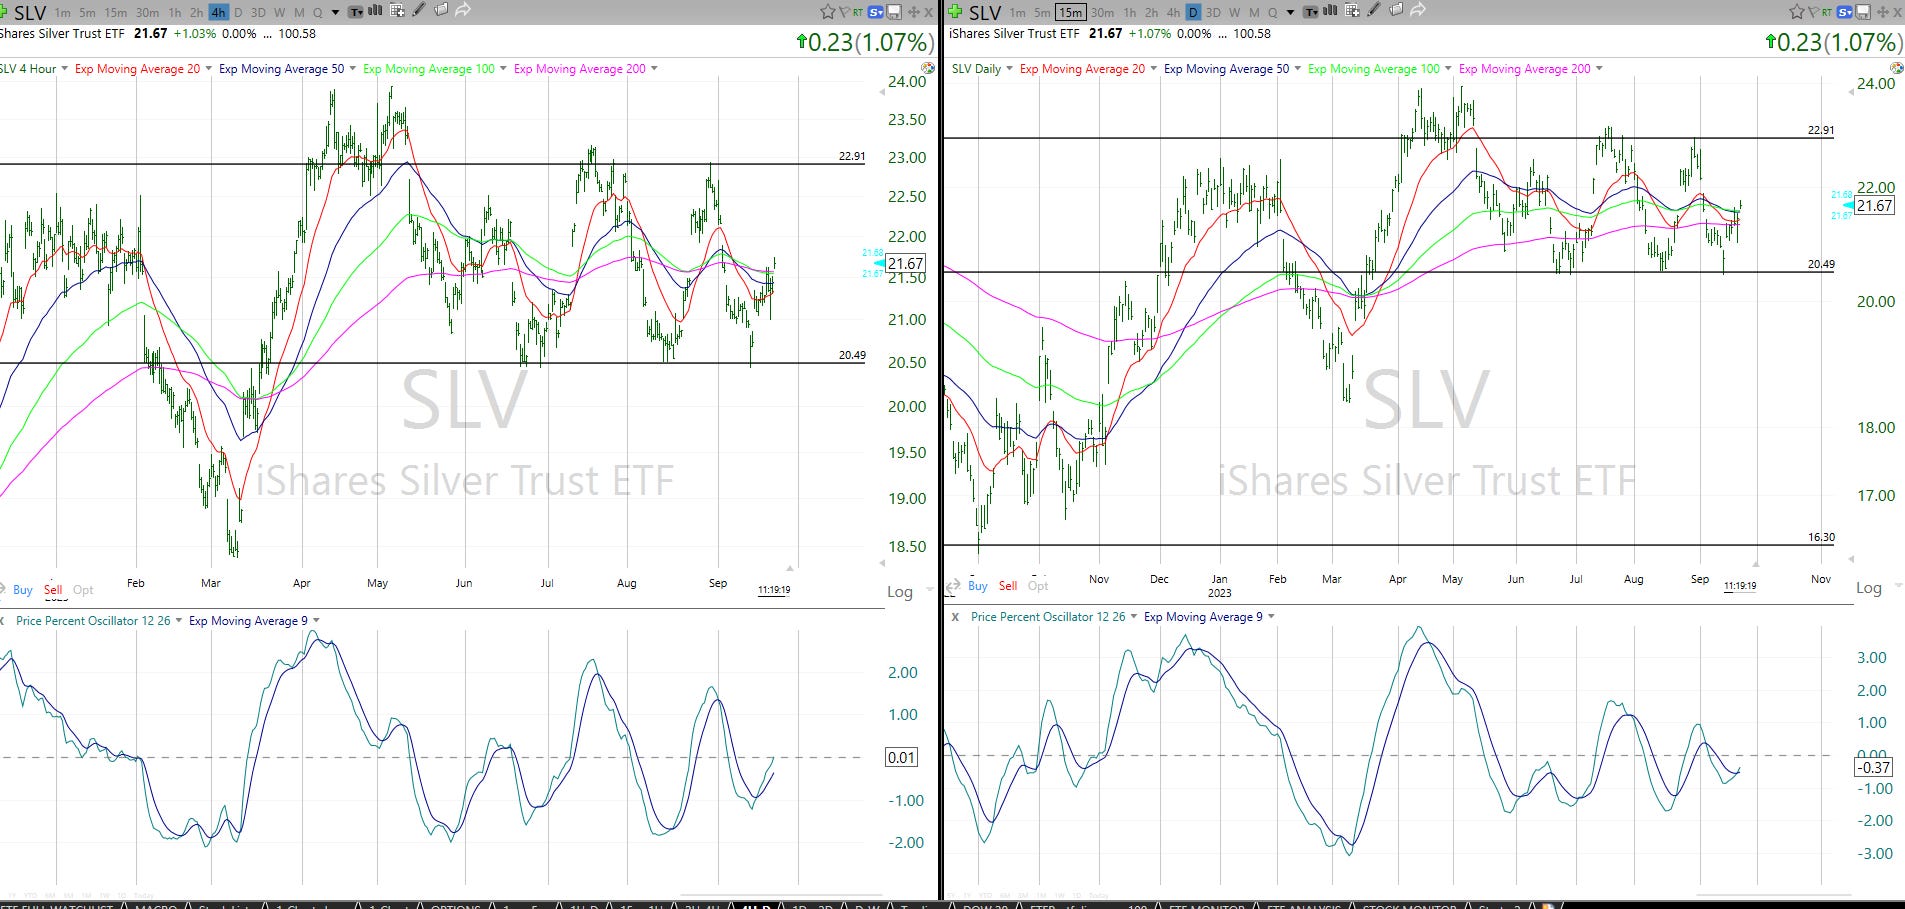Open color wheel settings on right chart

[1897, 69]
